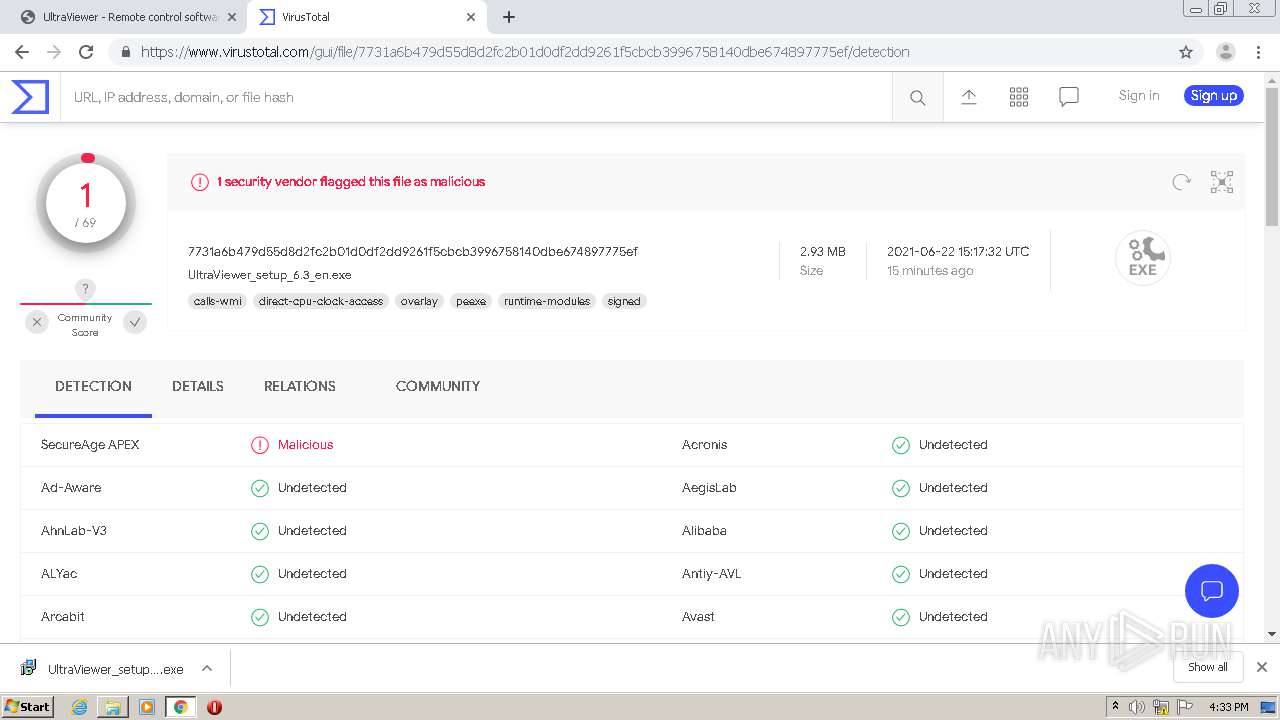Click the peexe tag
This screenshot has height=720, width=1280.
[x=471, y=301]
